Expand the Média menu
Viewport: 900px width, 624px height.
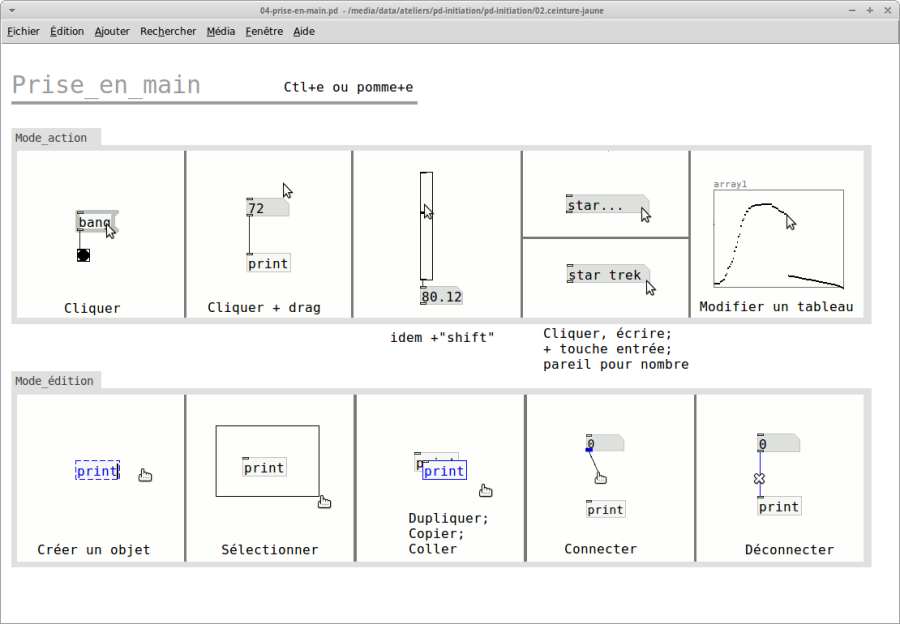[x=221, y=31]
